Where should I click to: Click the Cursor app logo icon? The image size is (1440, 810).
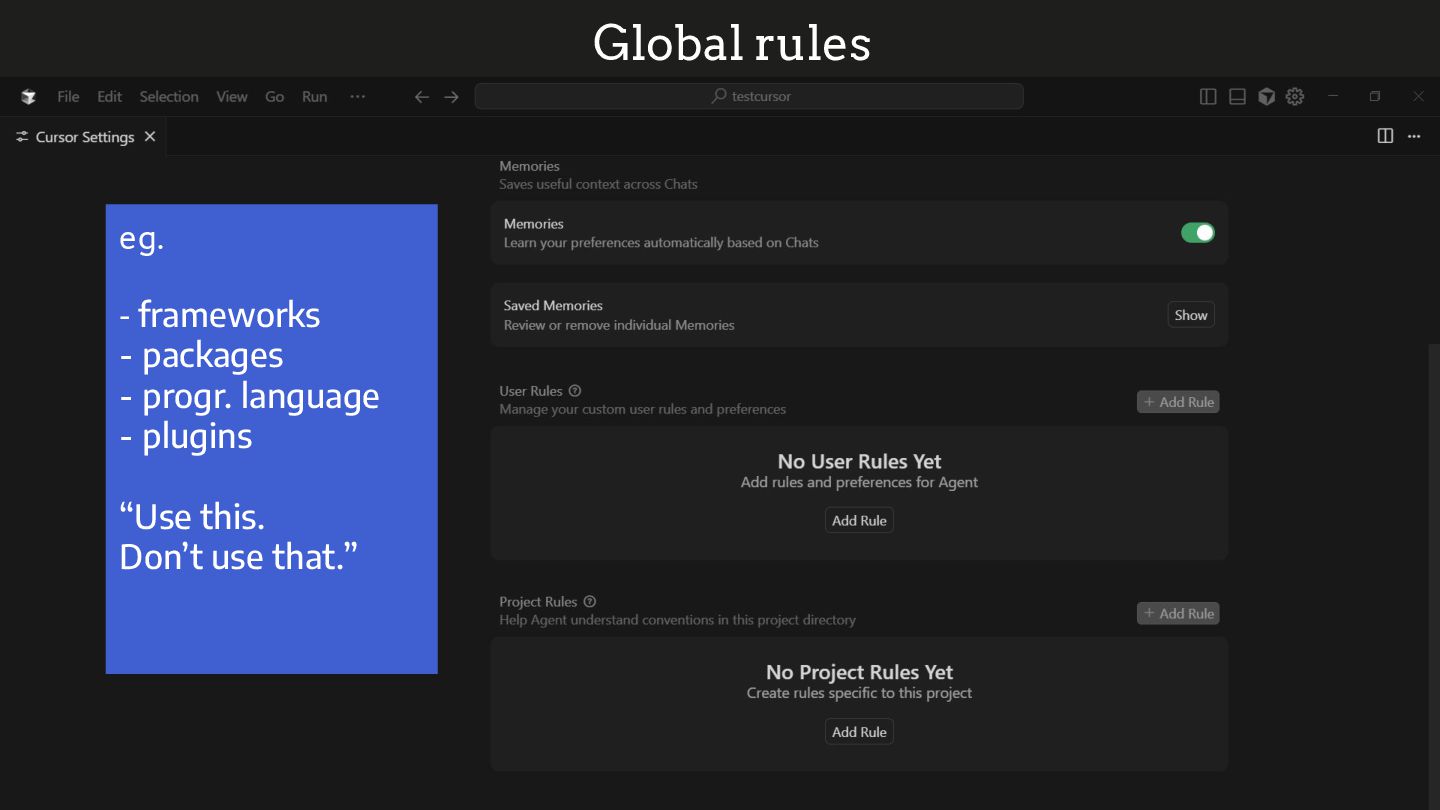tap(28, 97)
